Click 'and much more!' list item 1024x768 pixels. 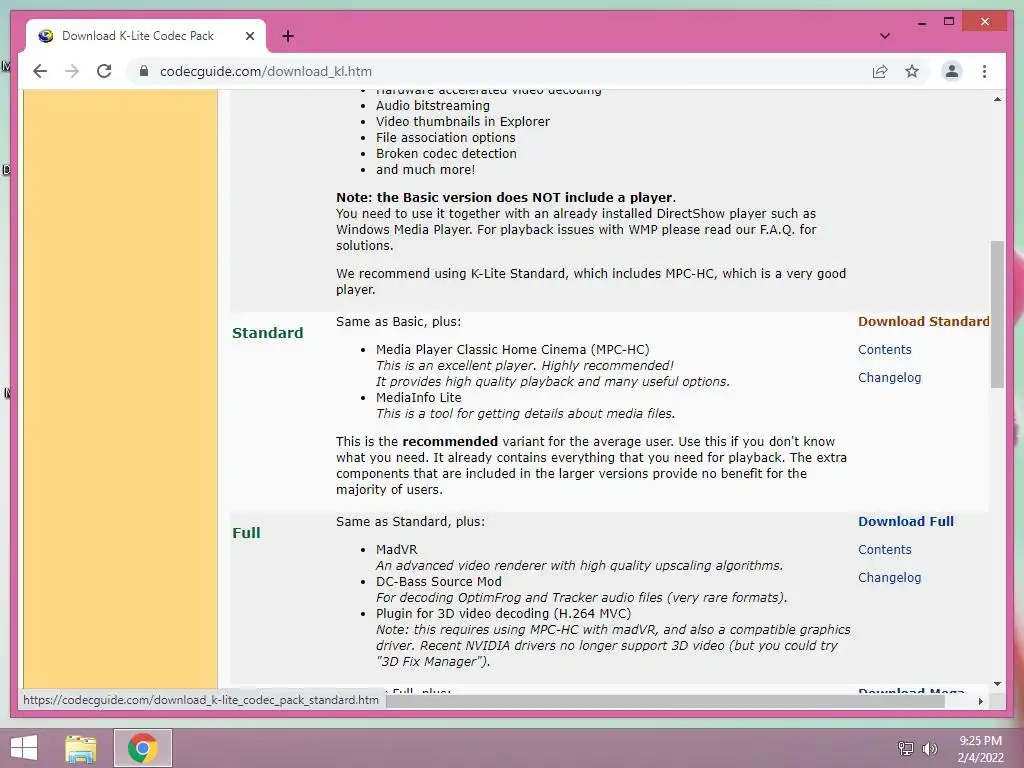pyautogui.click(x=425, y=169)
